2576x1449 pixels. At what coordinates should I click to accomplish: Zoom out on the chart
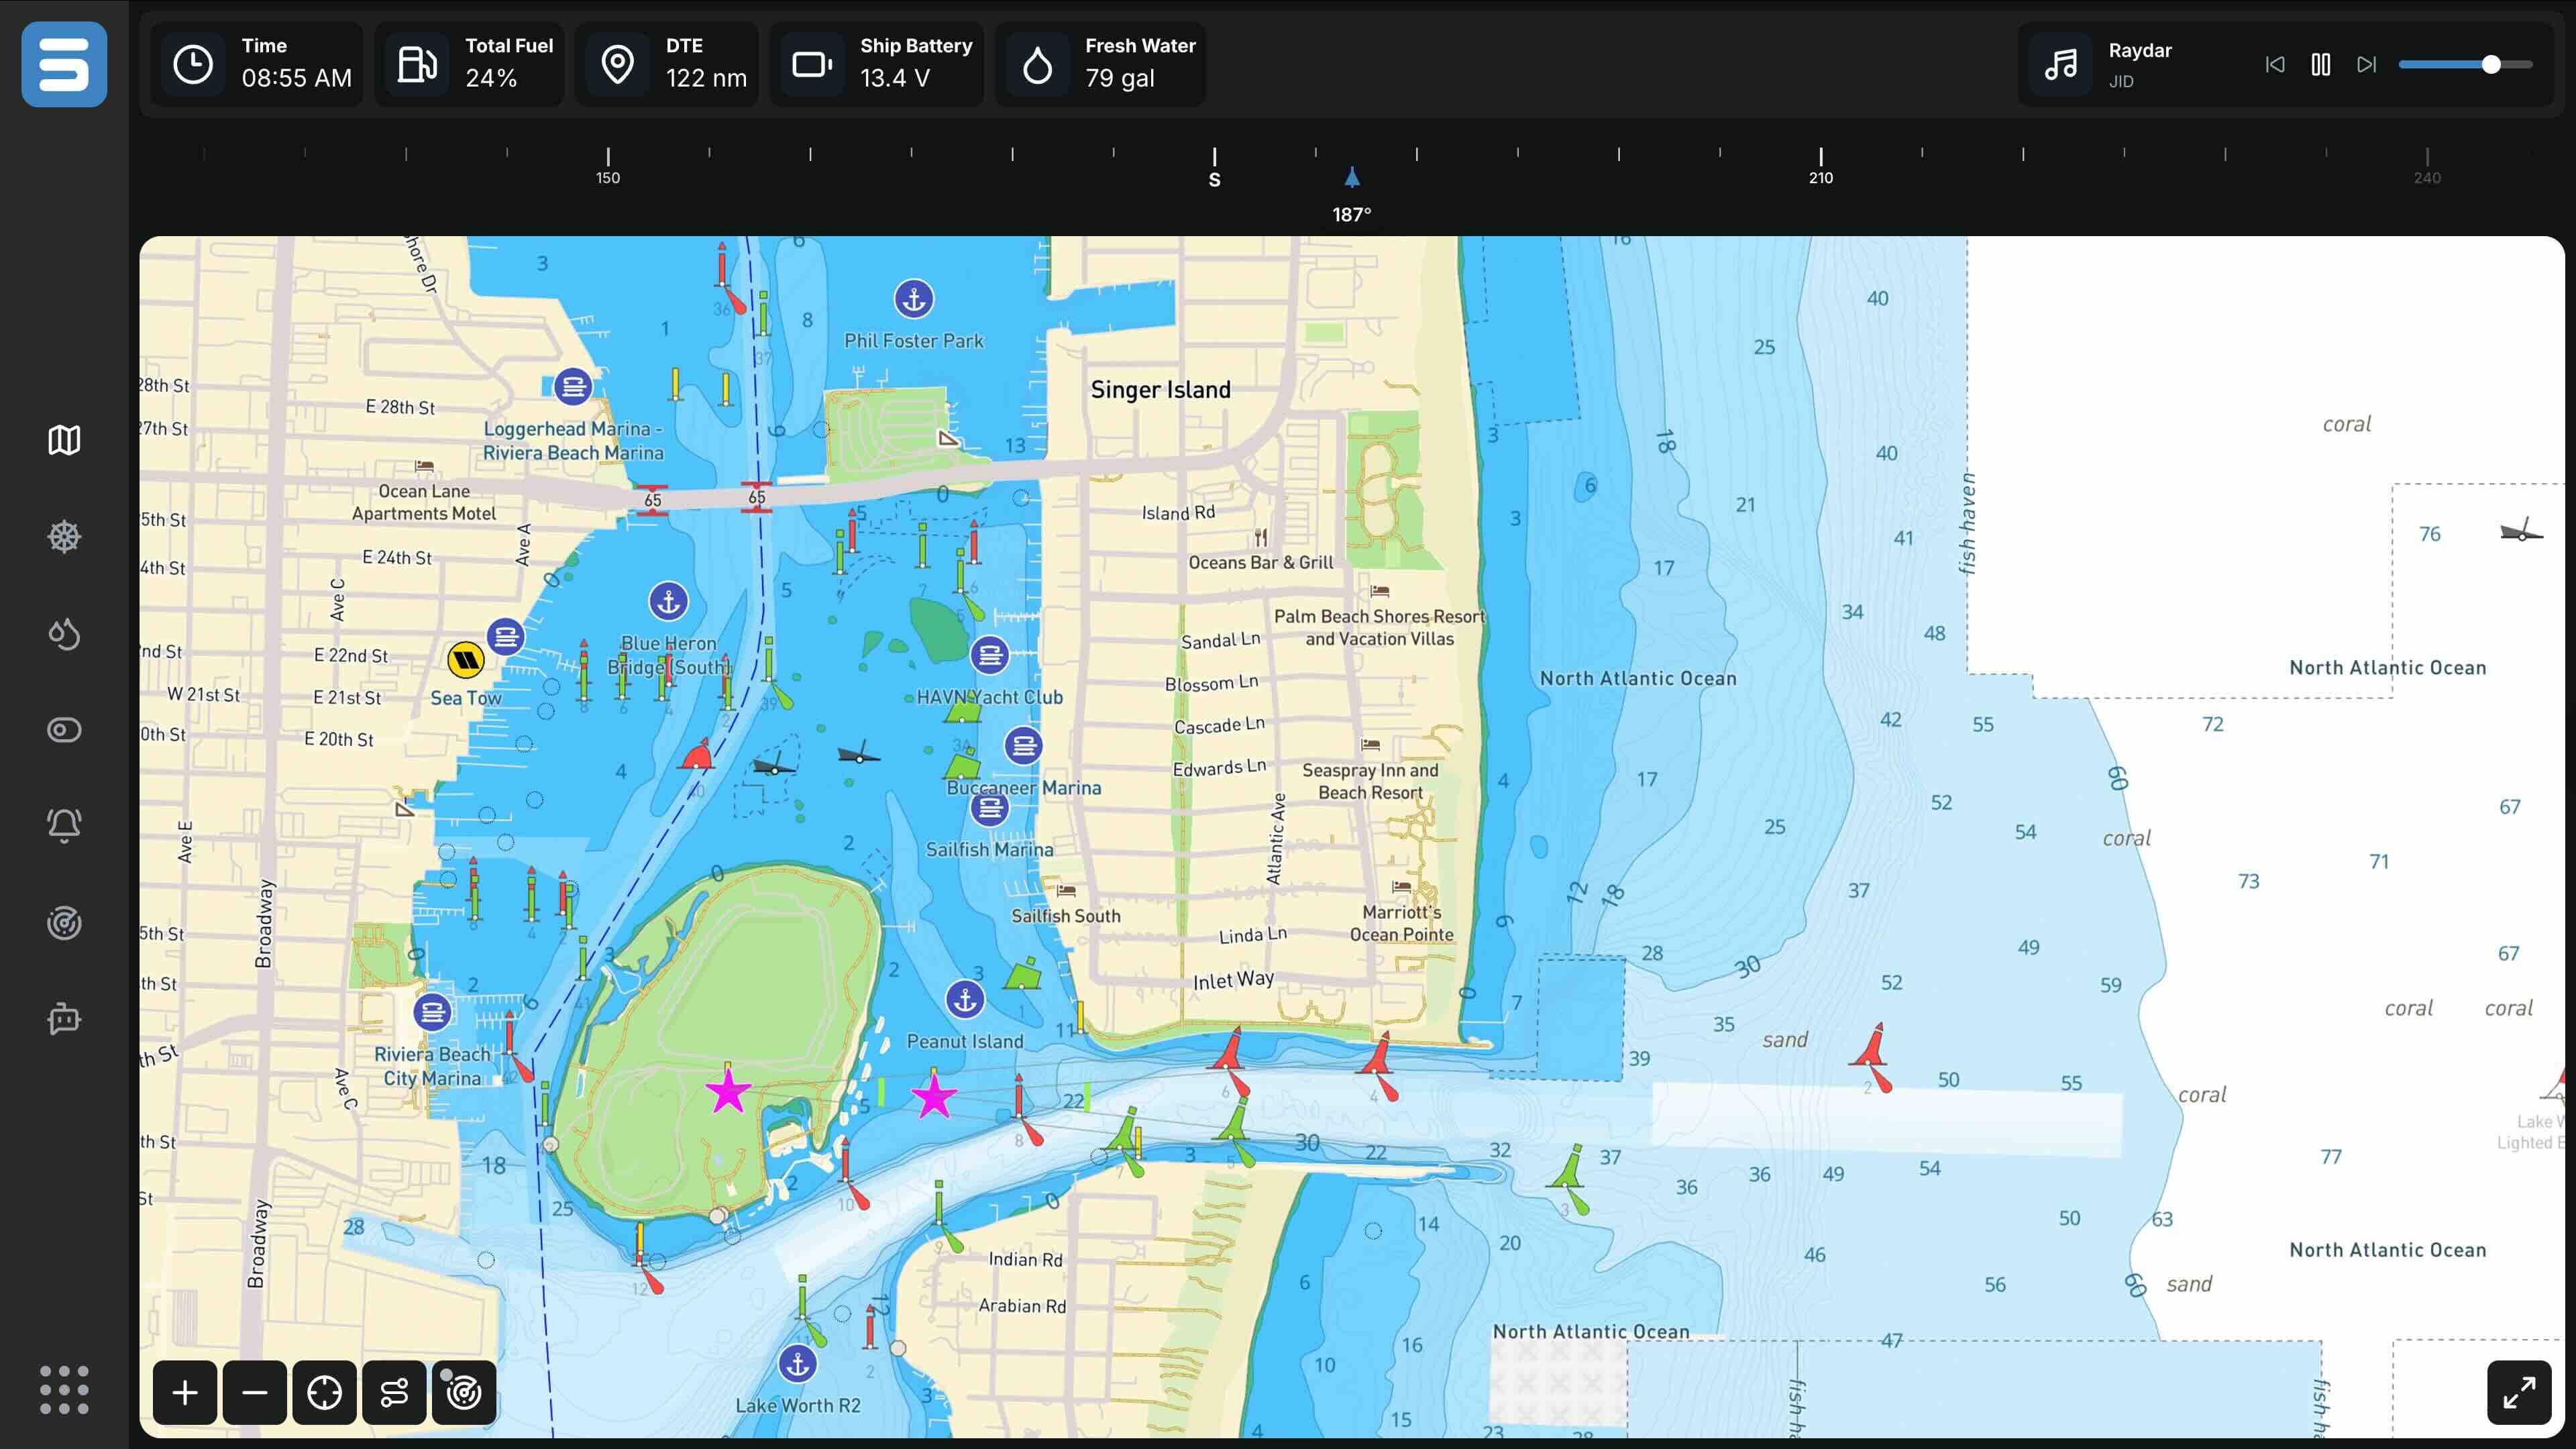click(255, 1392)
